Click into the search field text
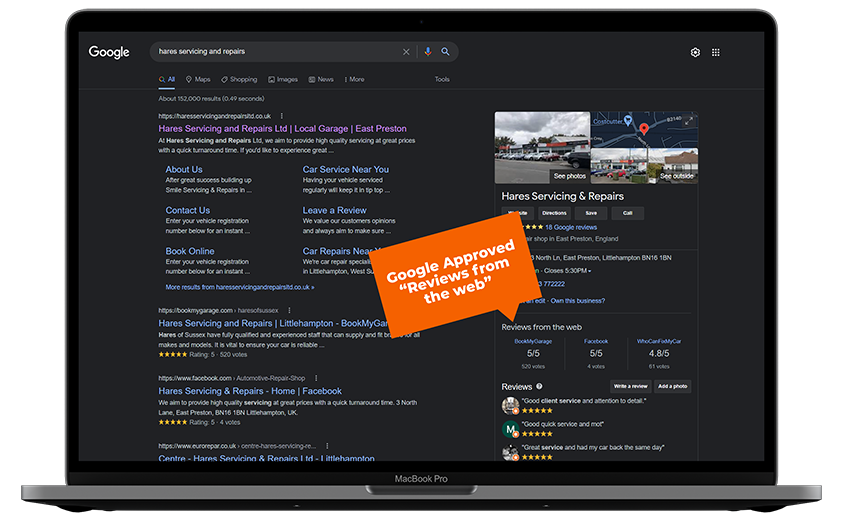The width and height of the screenshot is (843, 520). 202,51
